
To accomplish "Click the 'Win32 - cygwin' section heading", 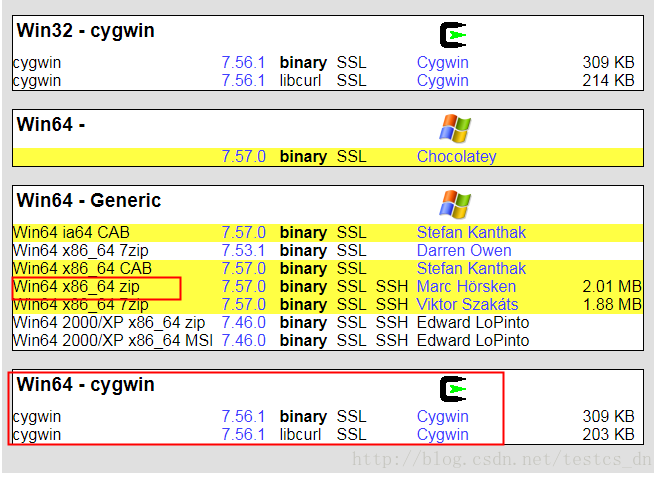I will (x=85, y=31).
